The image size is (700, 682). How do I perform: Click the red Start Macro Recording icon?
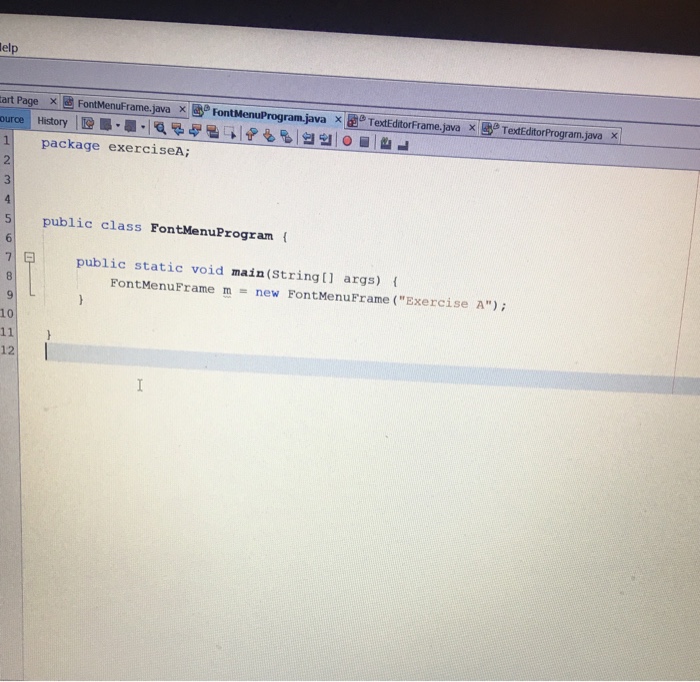347,141
